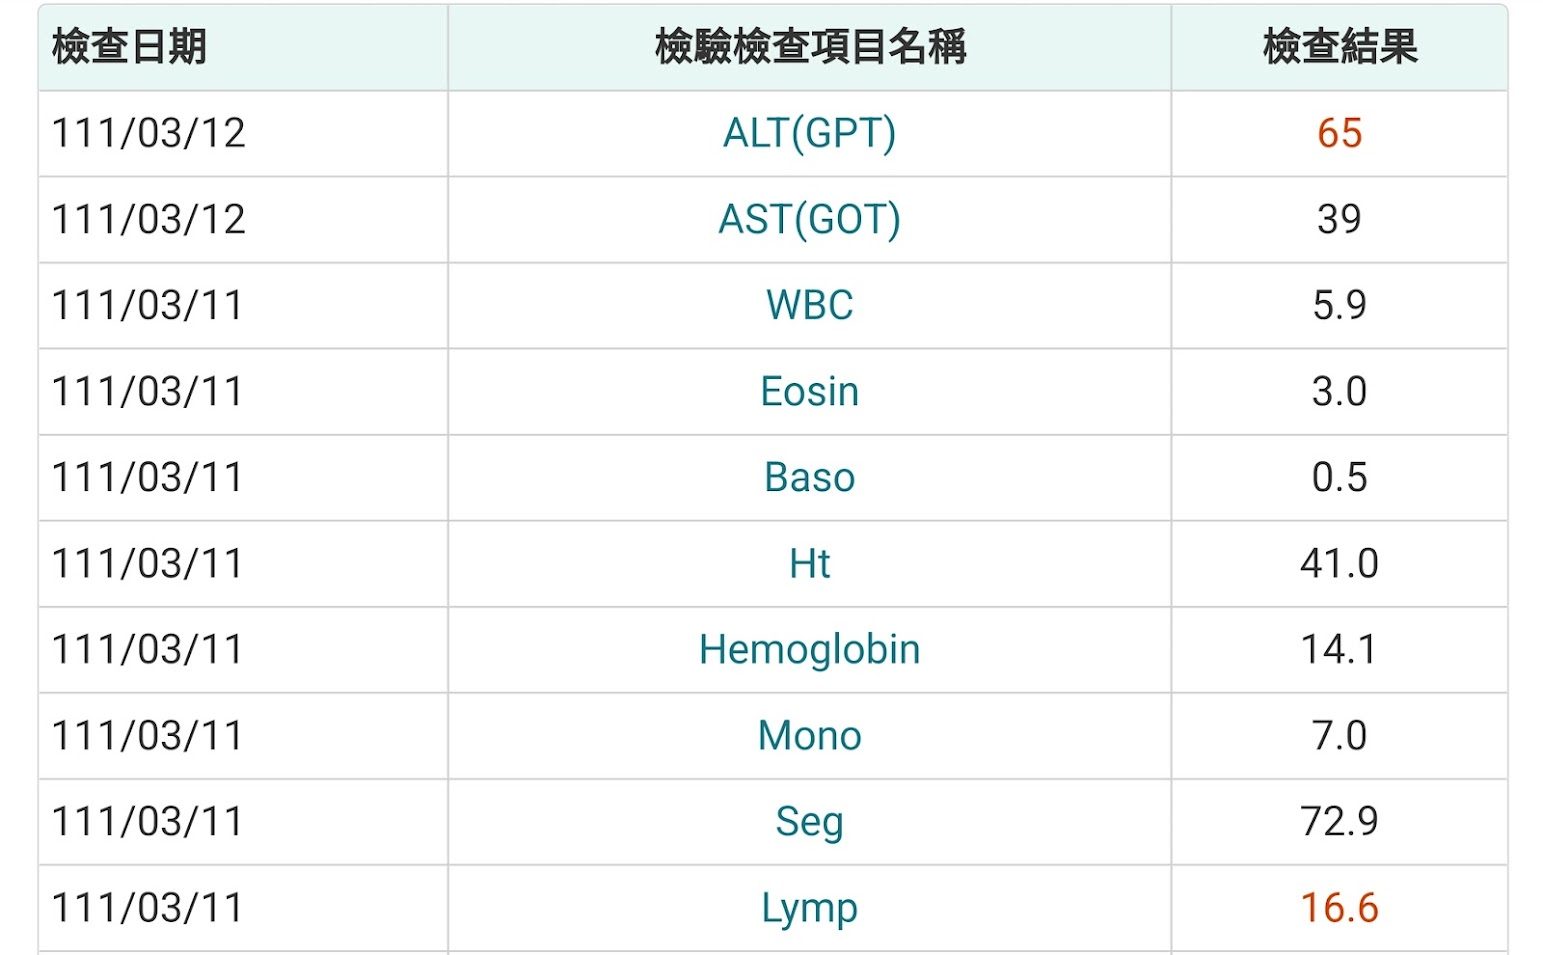Image resolution: width=1543 pixels, height=955 pixels.
Task: Open the Lymp test item link
Action: (809, 908)
